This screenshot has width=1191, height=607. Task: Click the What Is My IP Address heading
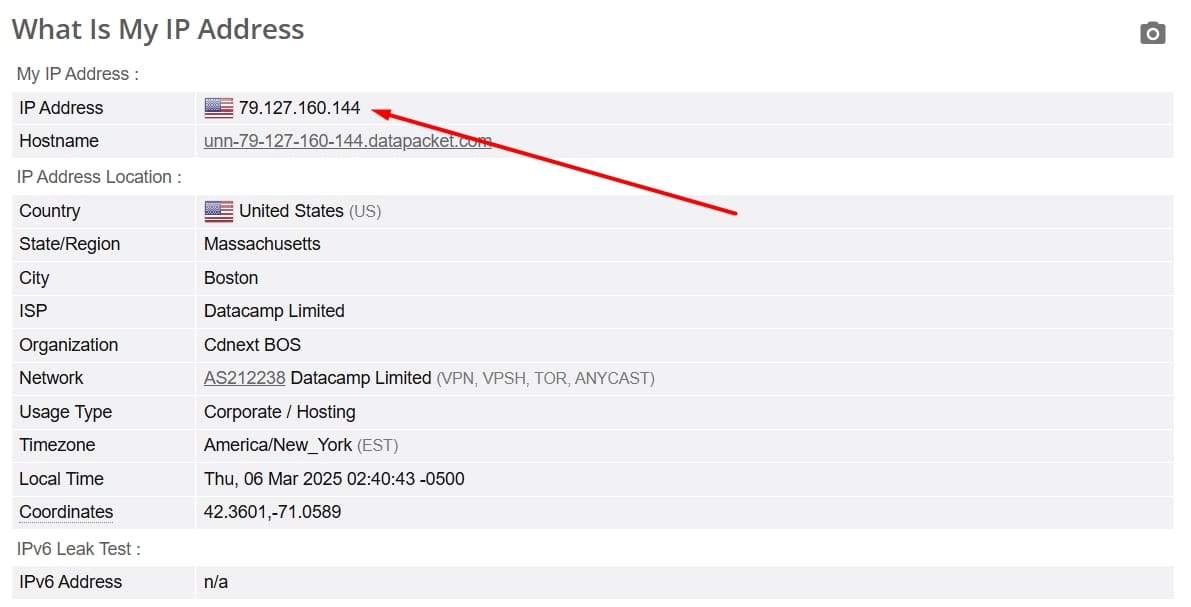158,30
